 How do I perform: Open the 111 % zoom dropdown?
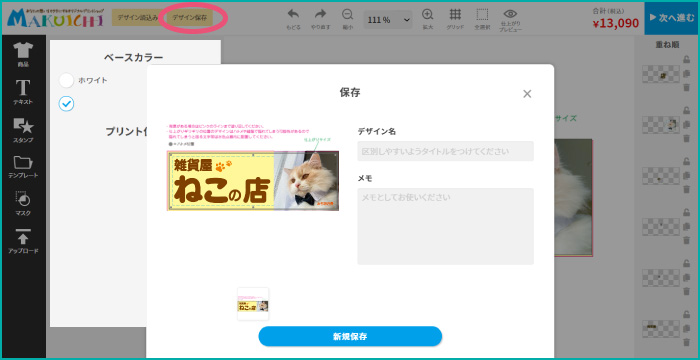pyautogui.click(x=388, y=20)
